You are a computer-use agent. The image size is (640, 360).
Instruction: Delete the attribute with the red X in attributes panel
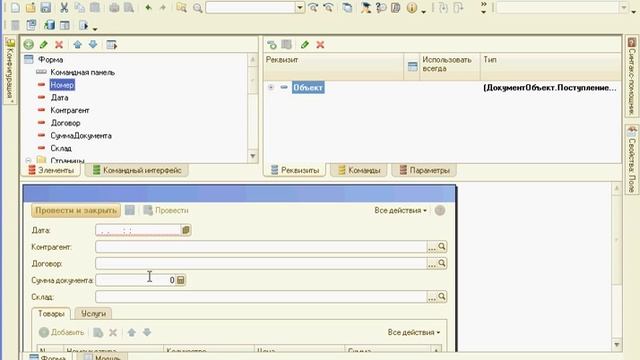point(320,44)
